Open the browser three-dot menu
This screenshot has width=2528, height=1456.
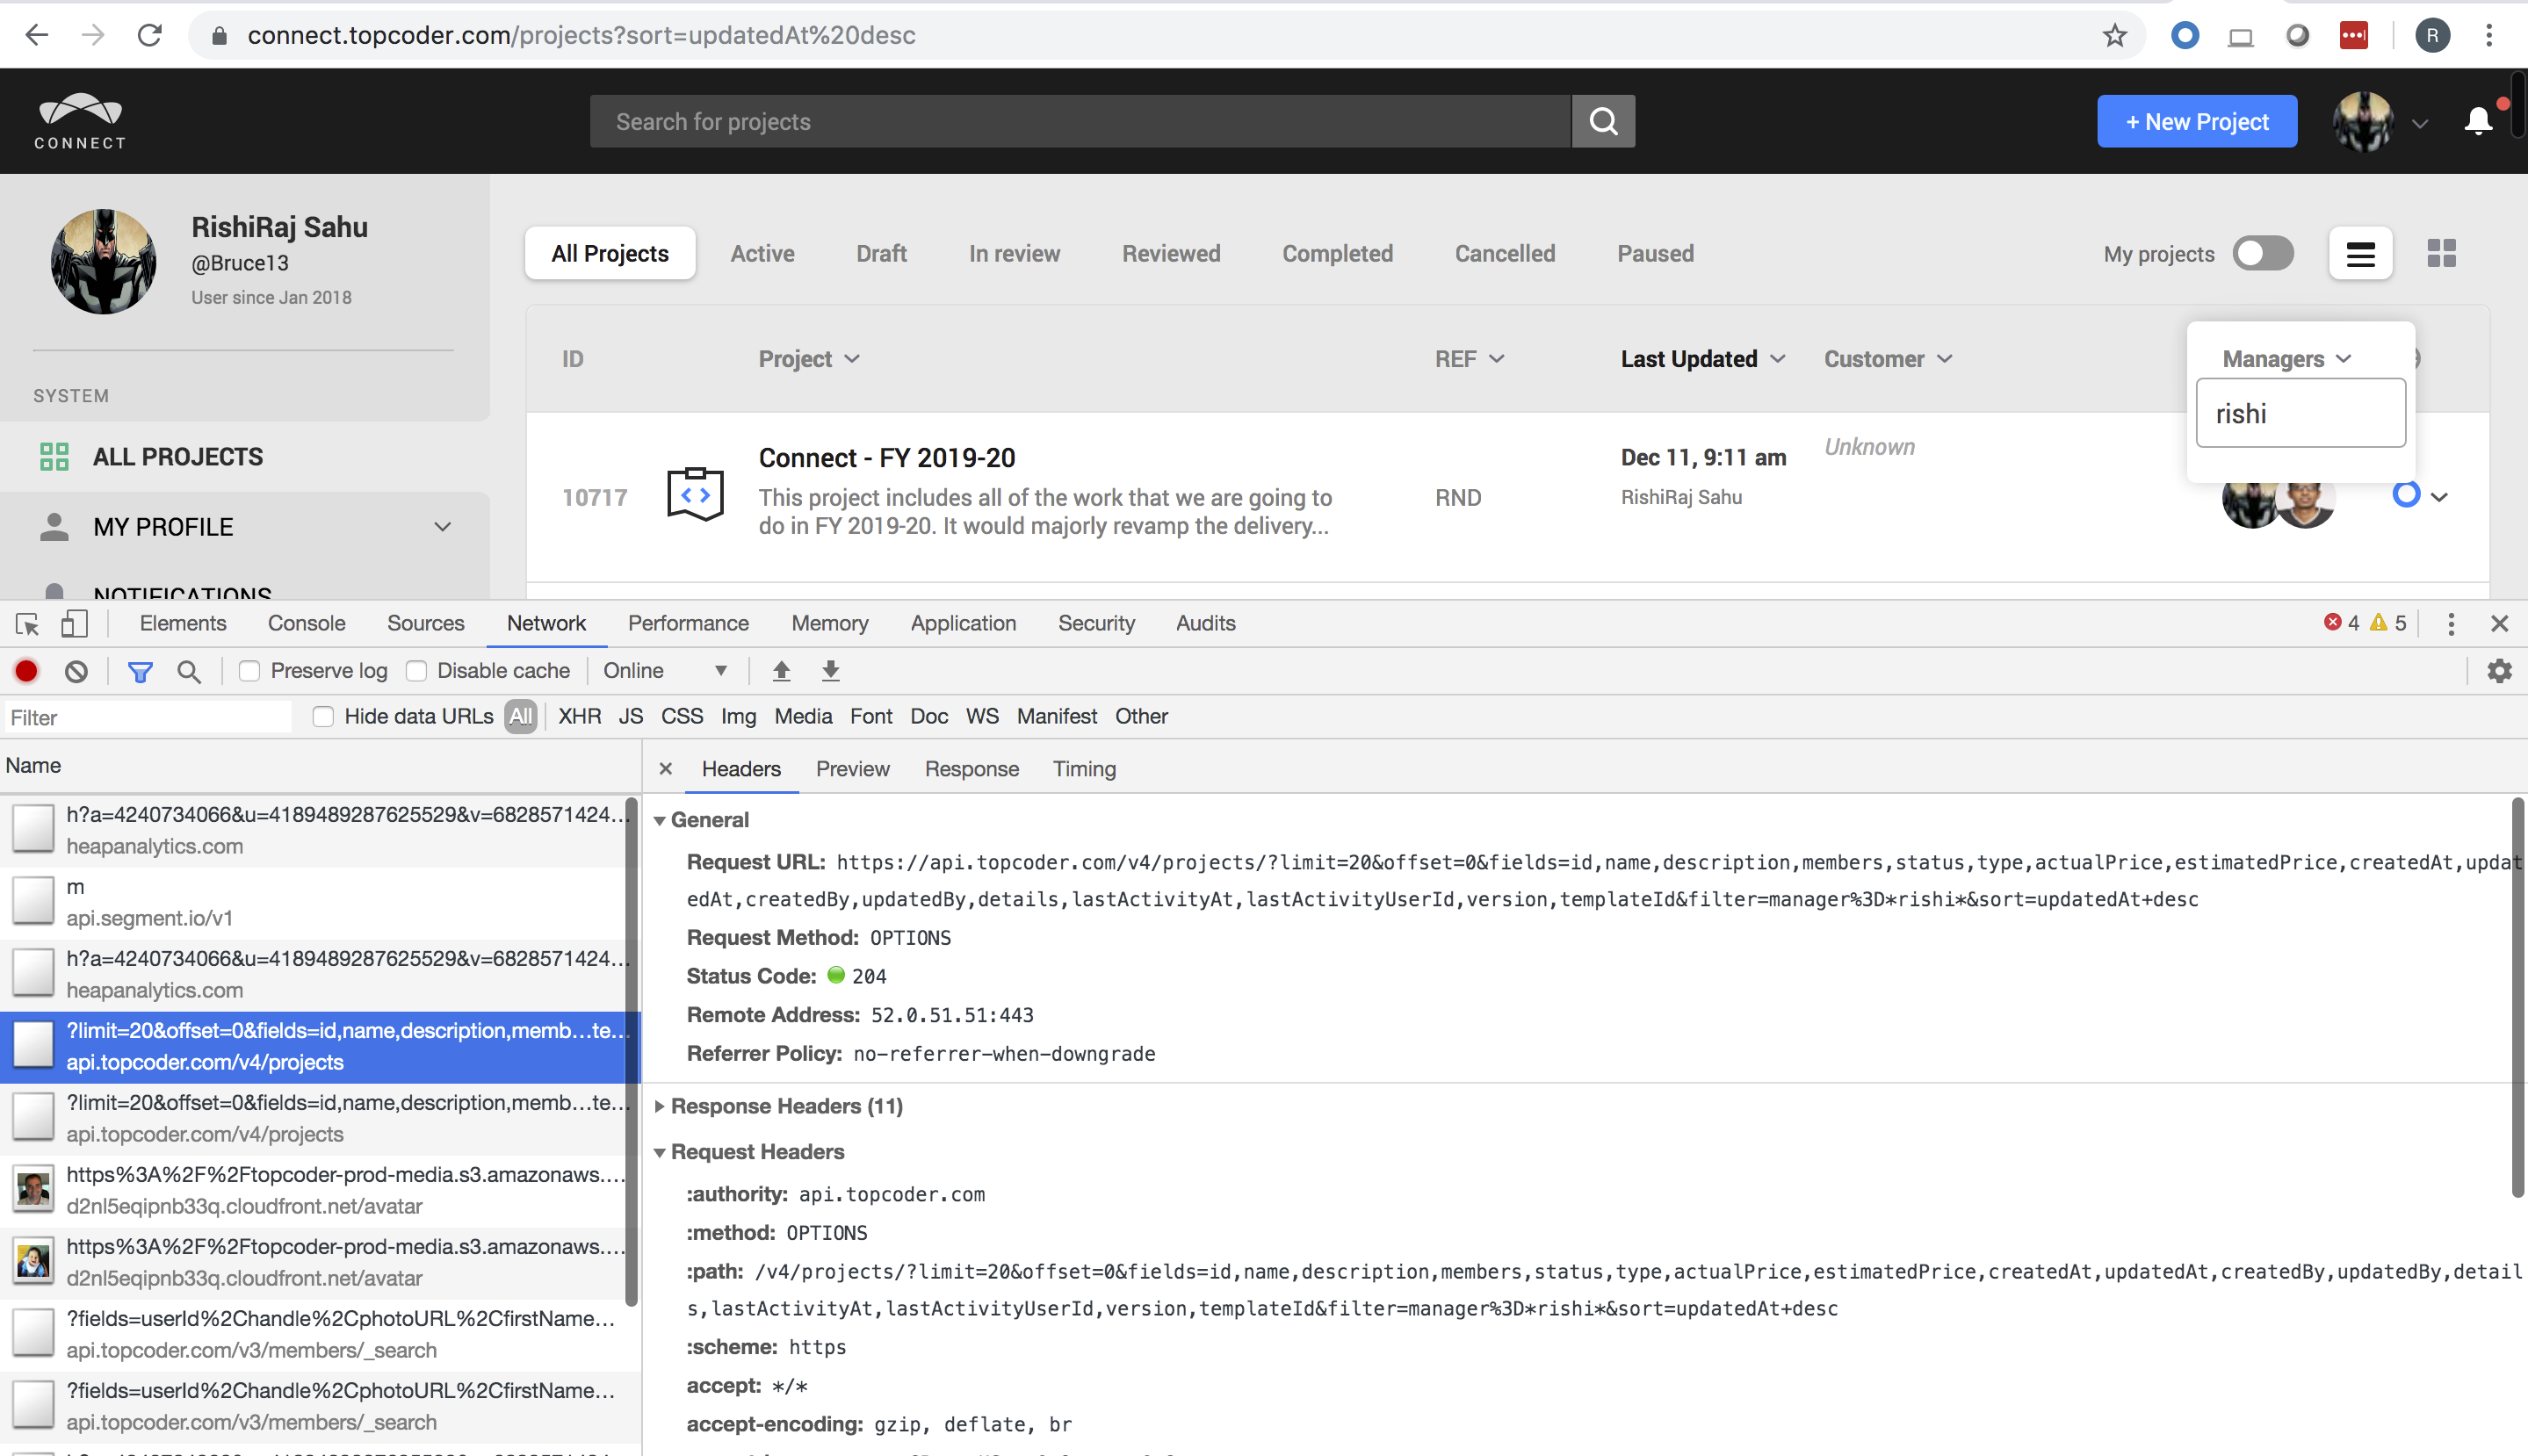2489,35
